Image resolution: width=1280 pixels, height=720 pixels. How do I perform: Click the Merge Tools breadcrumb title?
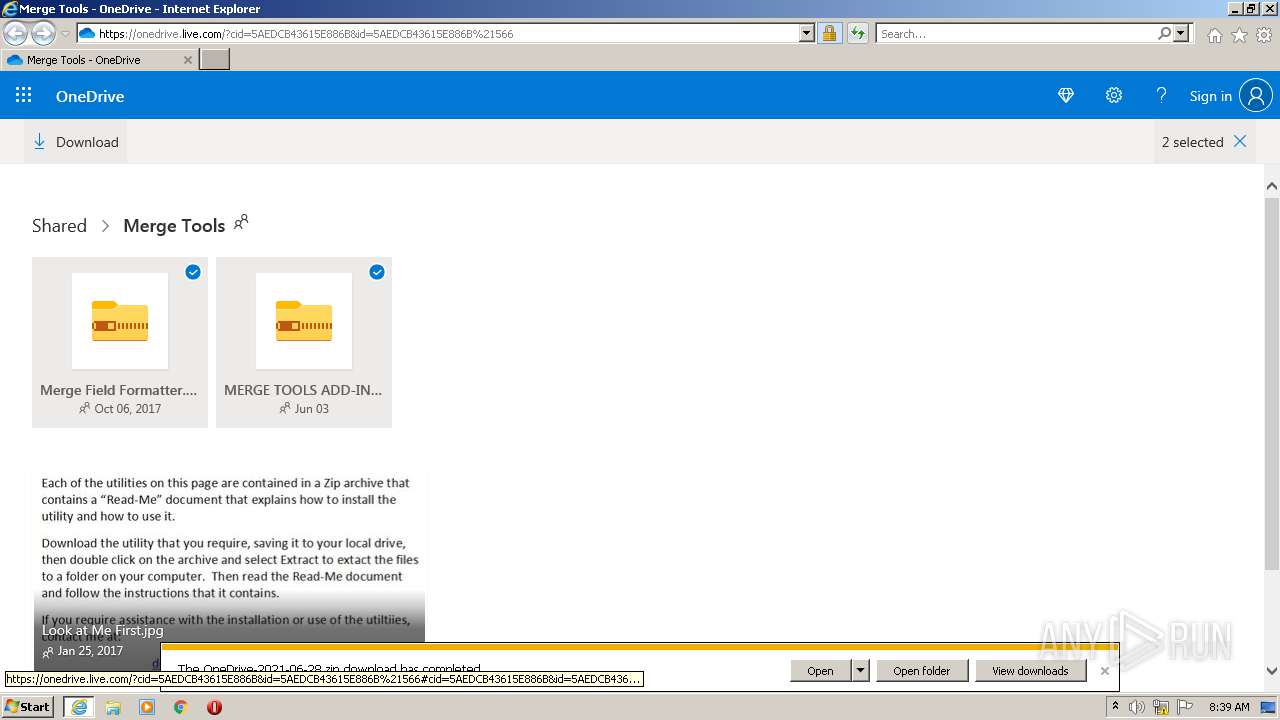pyautogui.click(x=174, y=225)
